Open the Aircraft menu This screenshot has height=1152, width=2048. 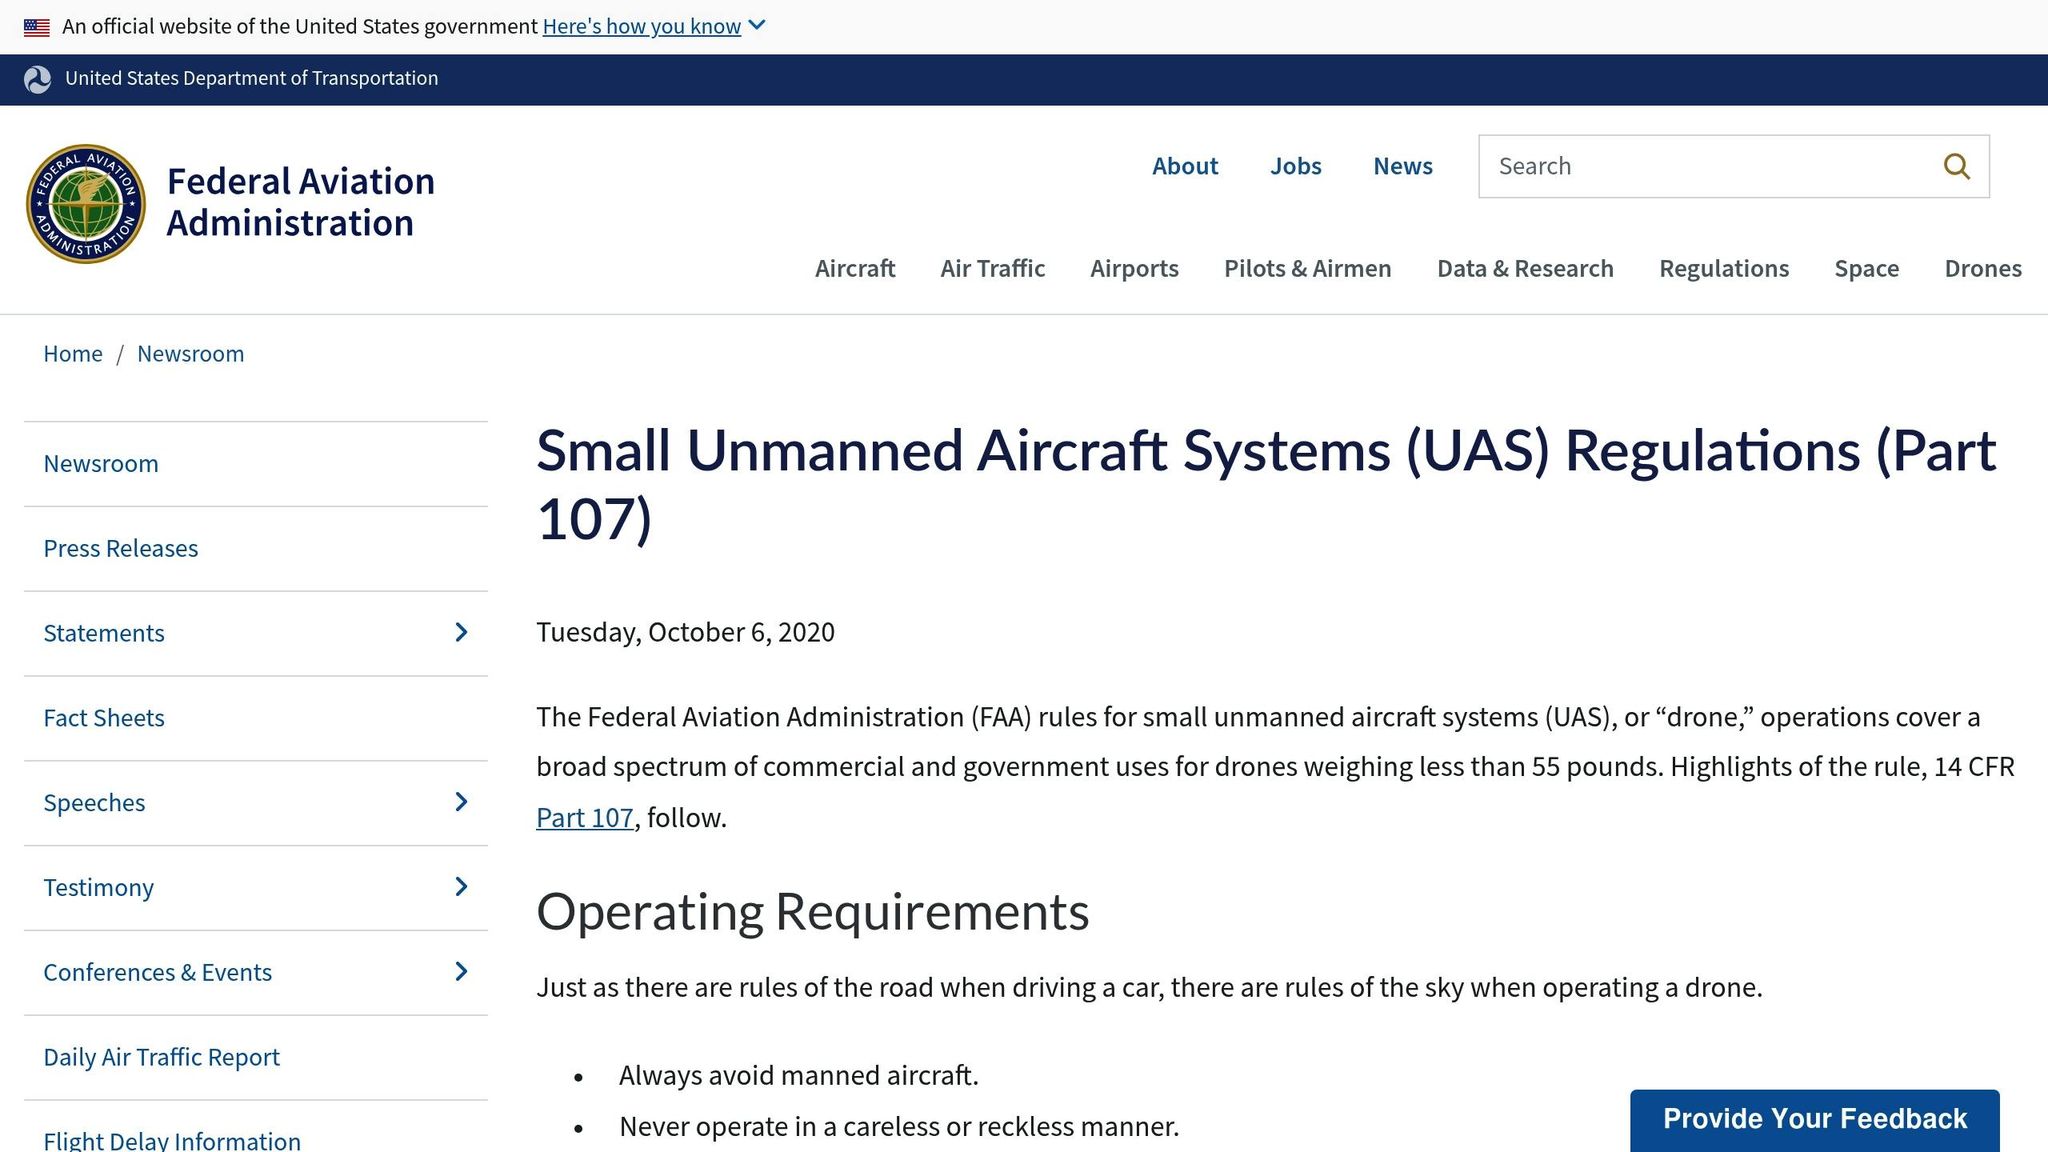[855, 268]
